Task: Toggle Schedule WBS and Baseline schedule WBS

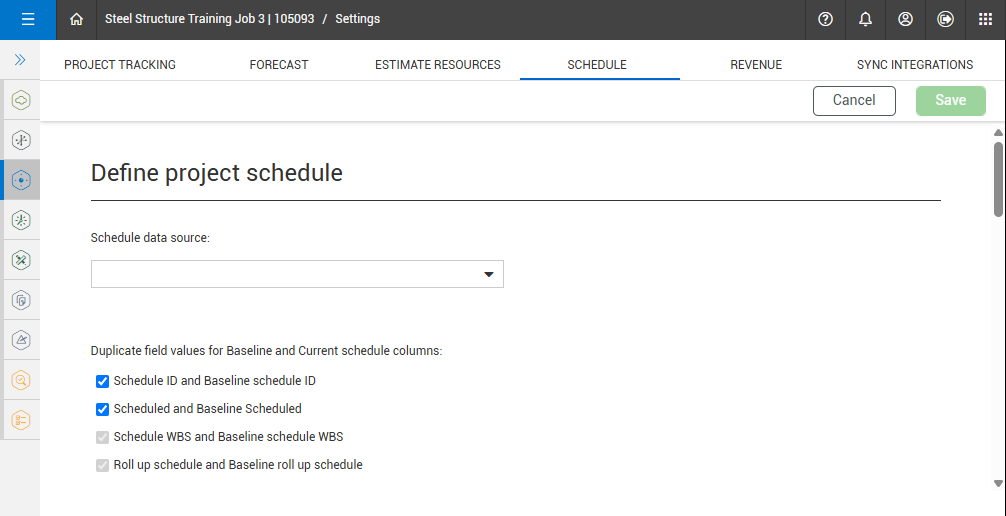Action: [102, 437]
